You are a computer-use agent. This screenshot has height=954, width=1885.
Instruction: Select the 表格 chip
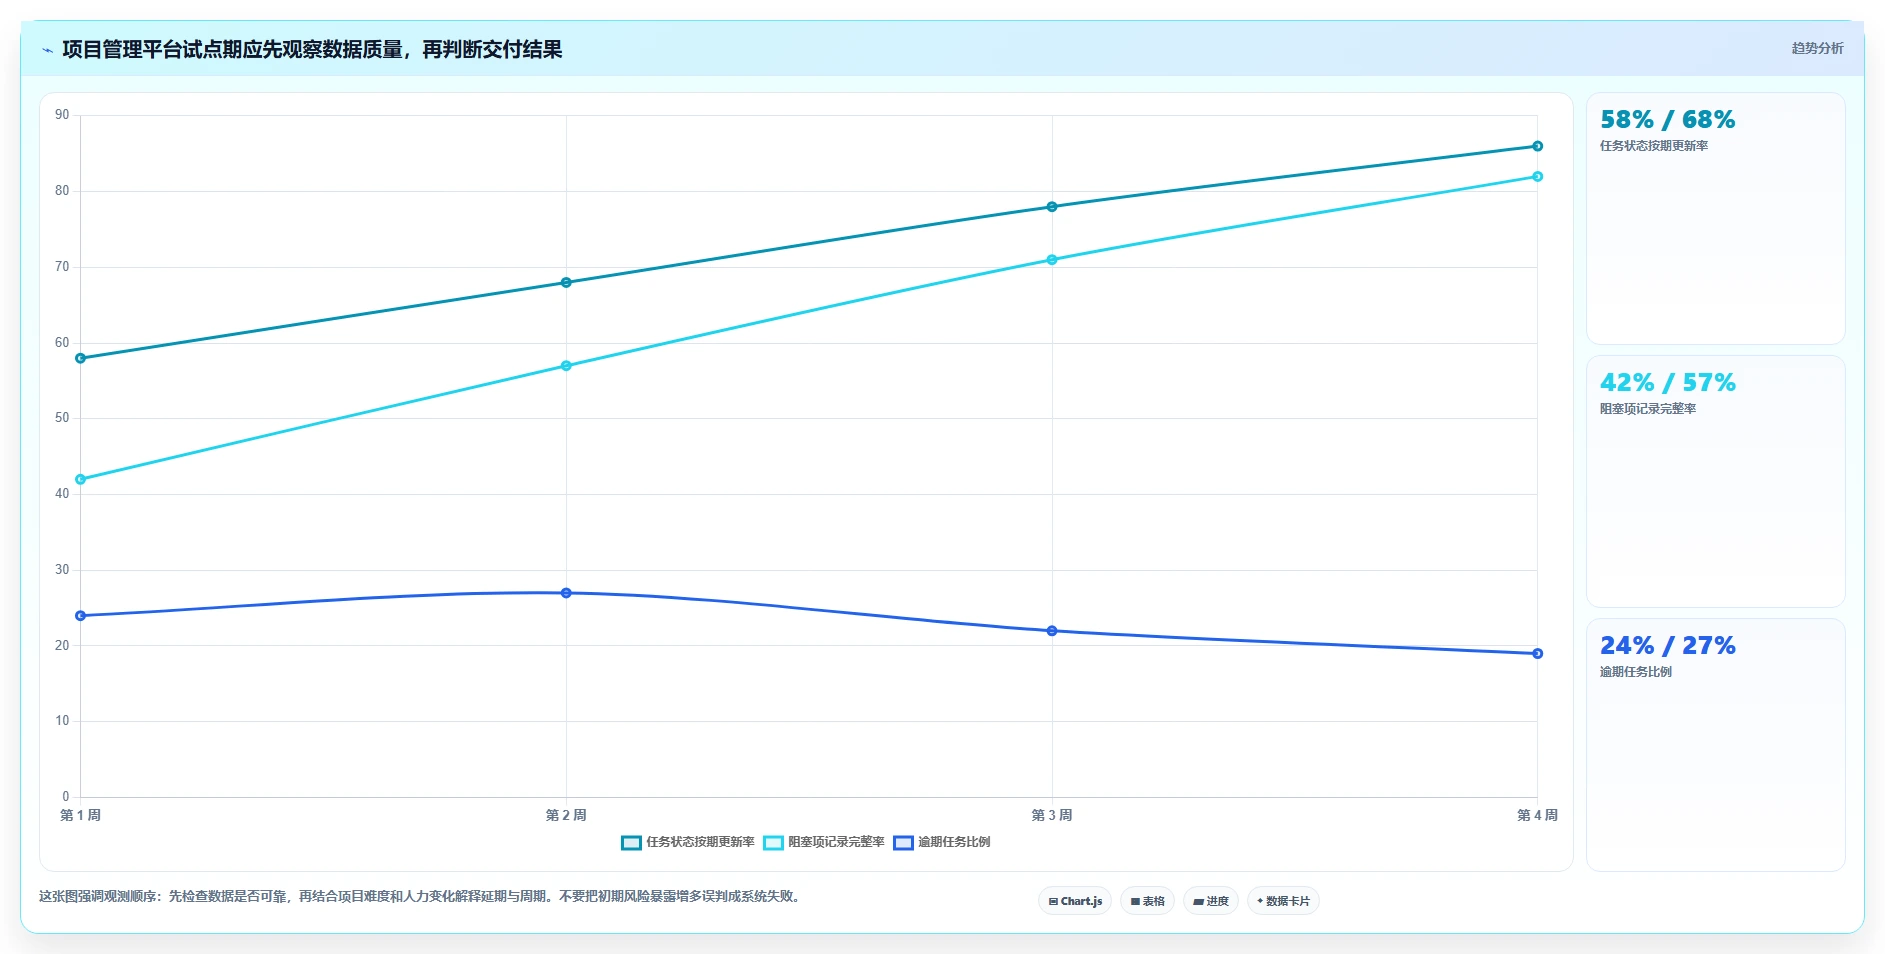click(x=1147, y=901)
